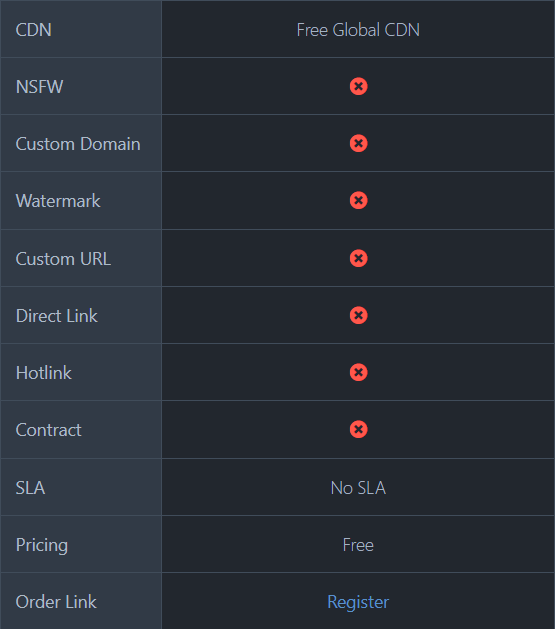Click the red X icon for Watermark

click(x=359, y=200)
